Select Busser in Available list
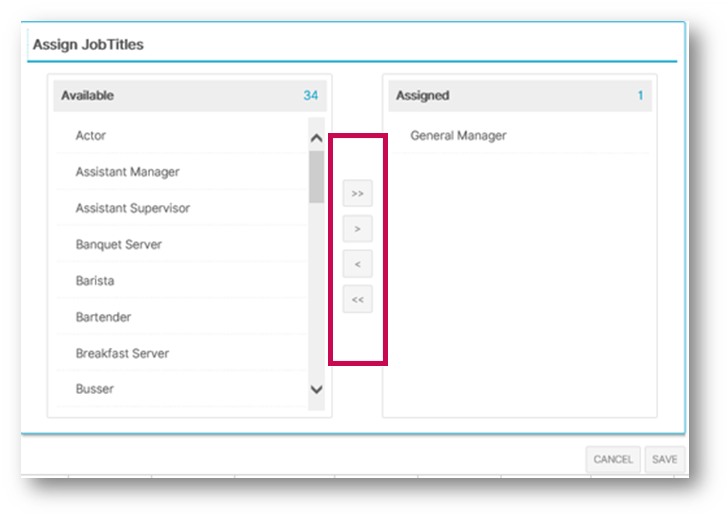The image size is (728, 513). coord(182,389)
